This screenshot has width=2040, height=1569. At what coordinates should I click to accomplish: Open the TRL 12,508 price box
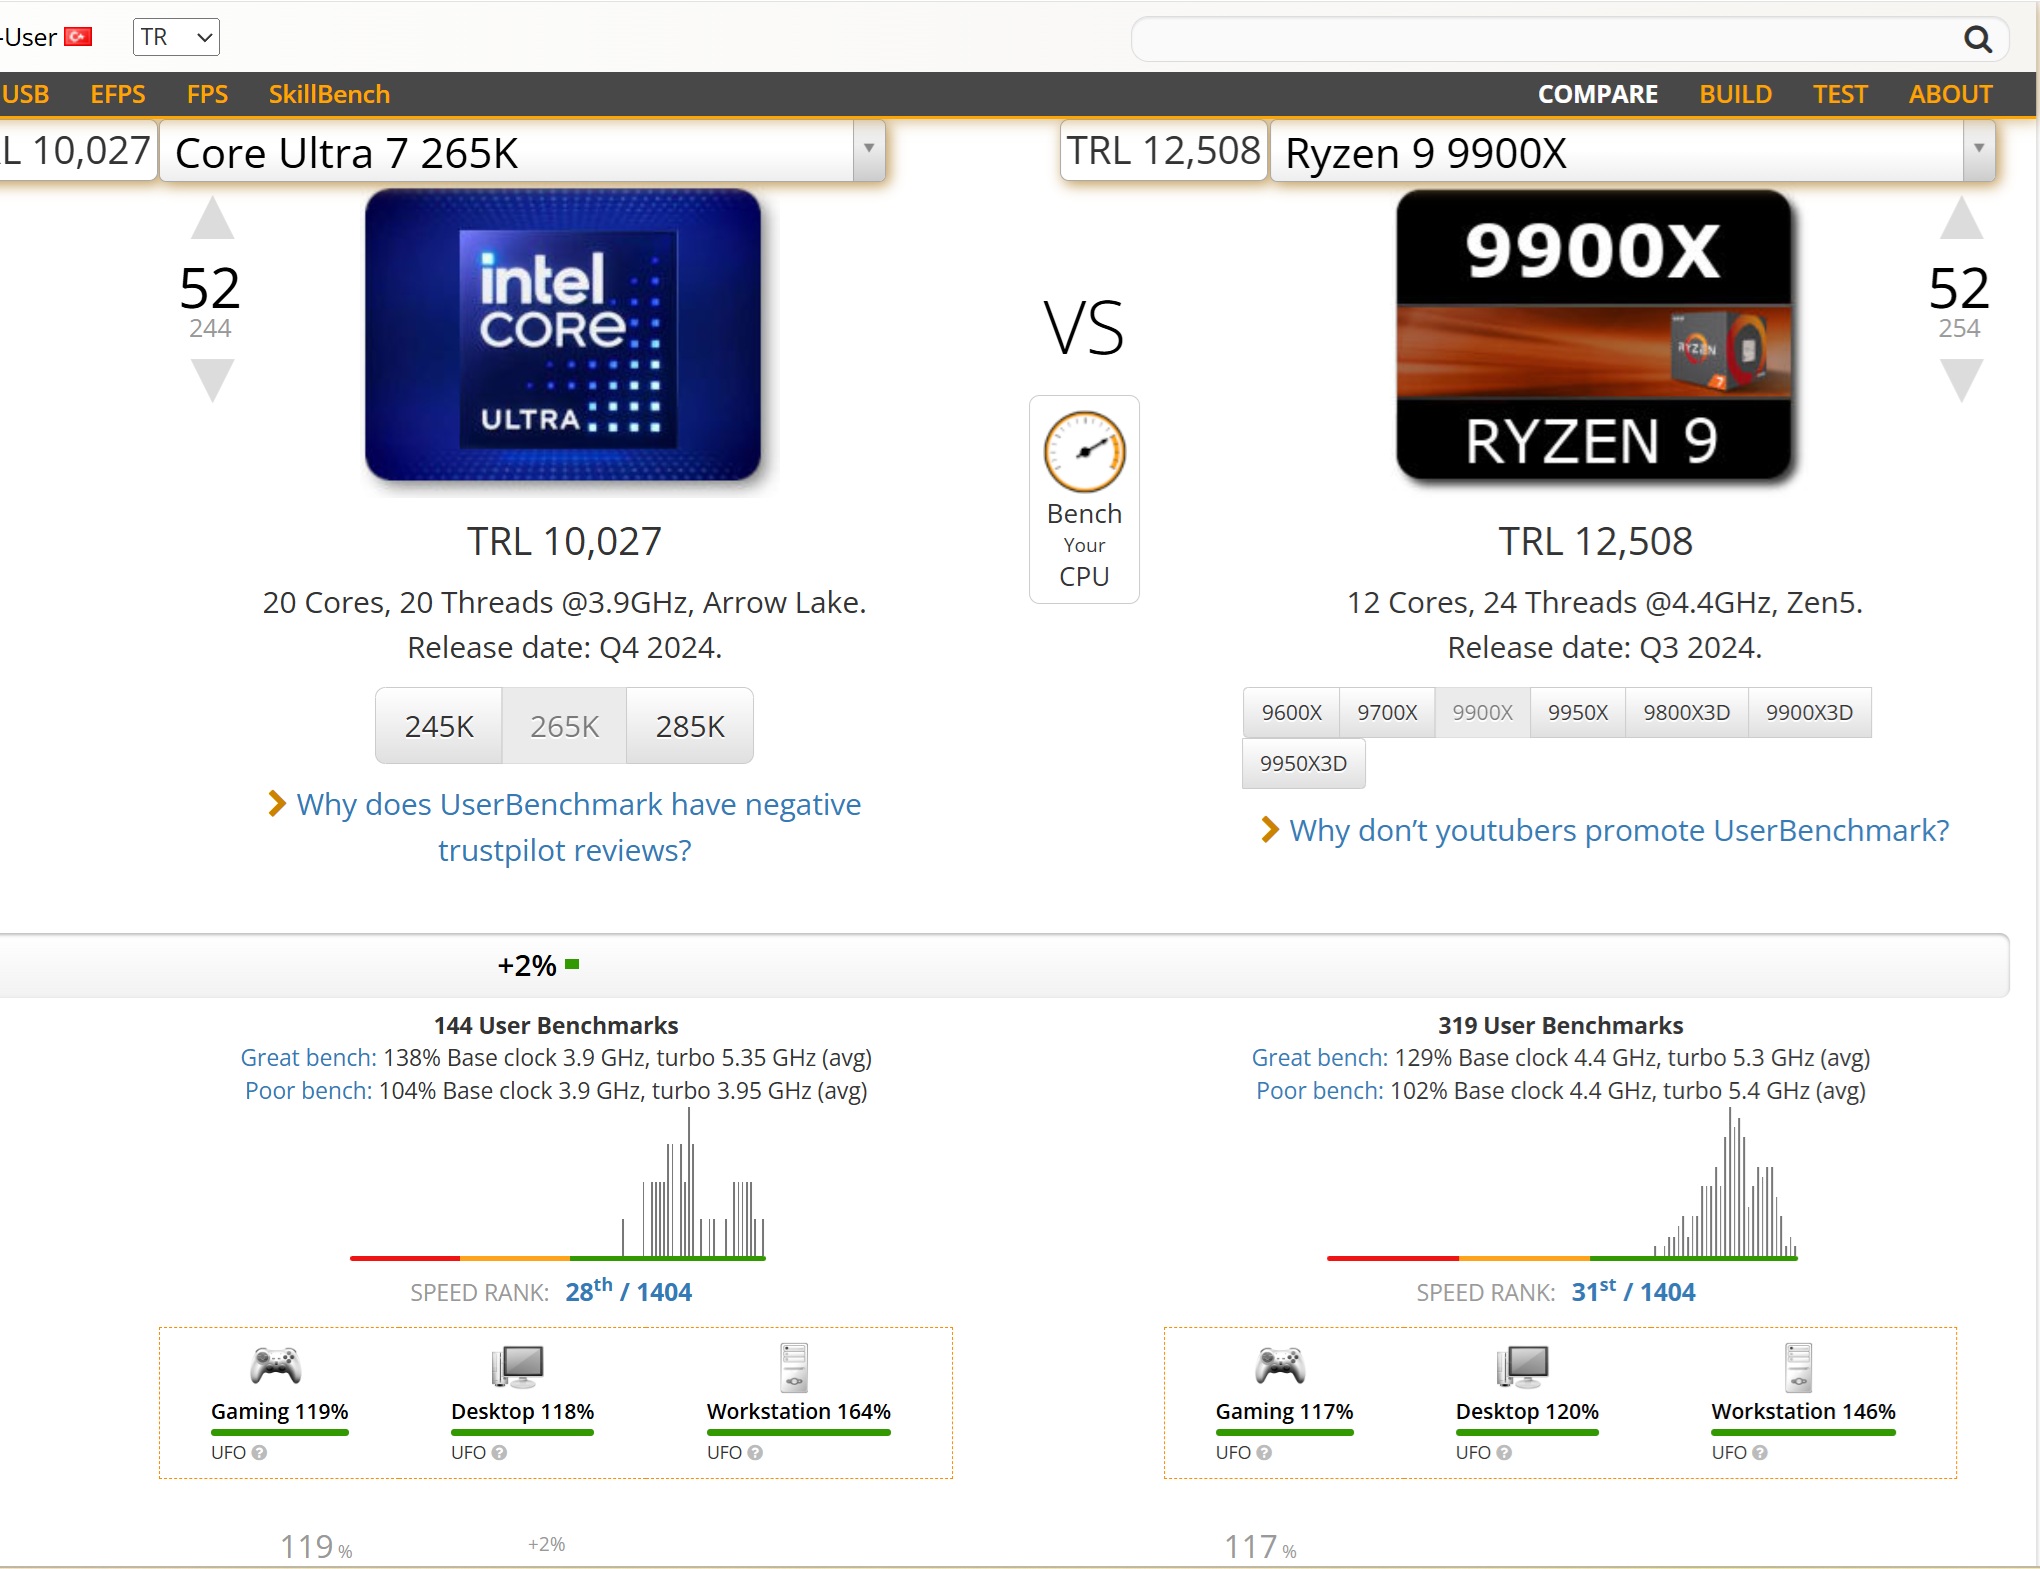point(1163,151)
